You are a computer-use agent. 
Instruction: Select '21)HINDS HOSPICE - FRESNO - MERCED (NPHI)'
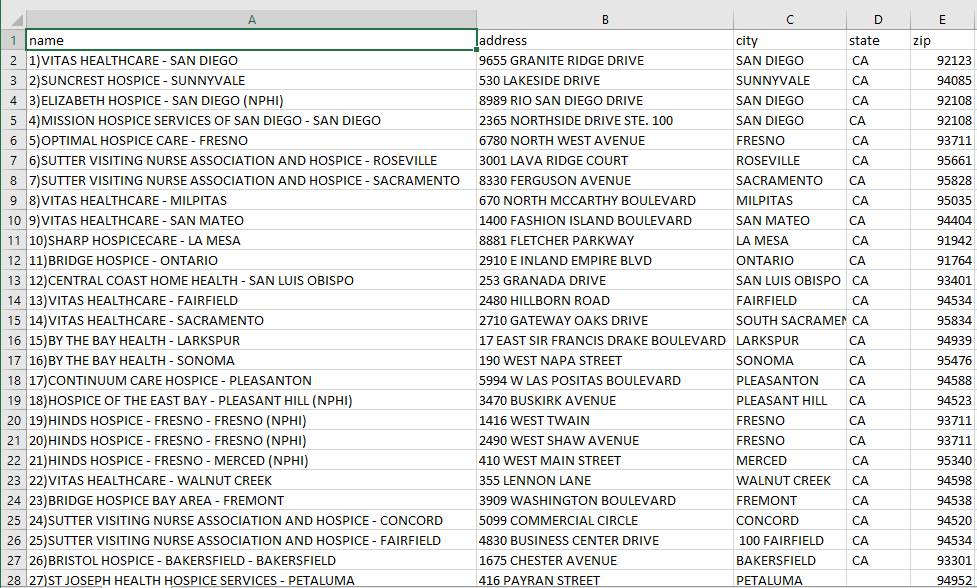pyautogui.click(x=252, y=460)
